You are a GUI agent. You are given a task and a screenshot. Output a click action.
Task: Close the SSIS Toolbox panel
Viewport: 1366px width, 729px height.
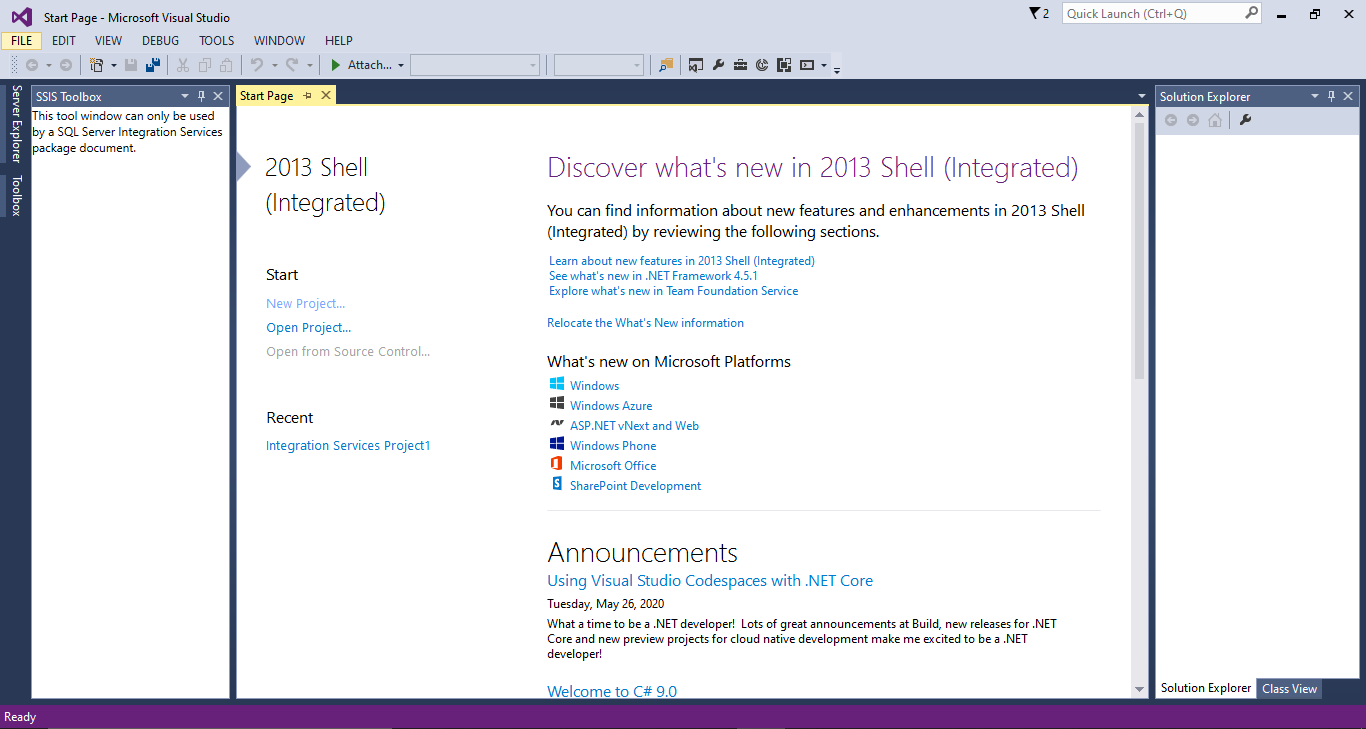coord(218,96)
